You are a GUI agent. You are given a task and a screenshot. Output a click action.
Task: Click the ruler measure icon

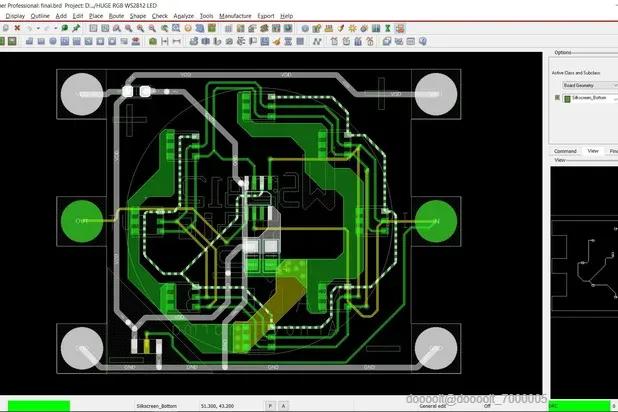point(329,28)
